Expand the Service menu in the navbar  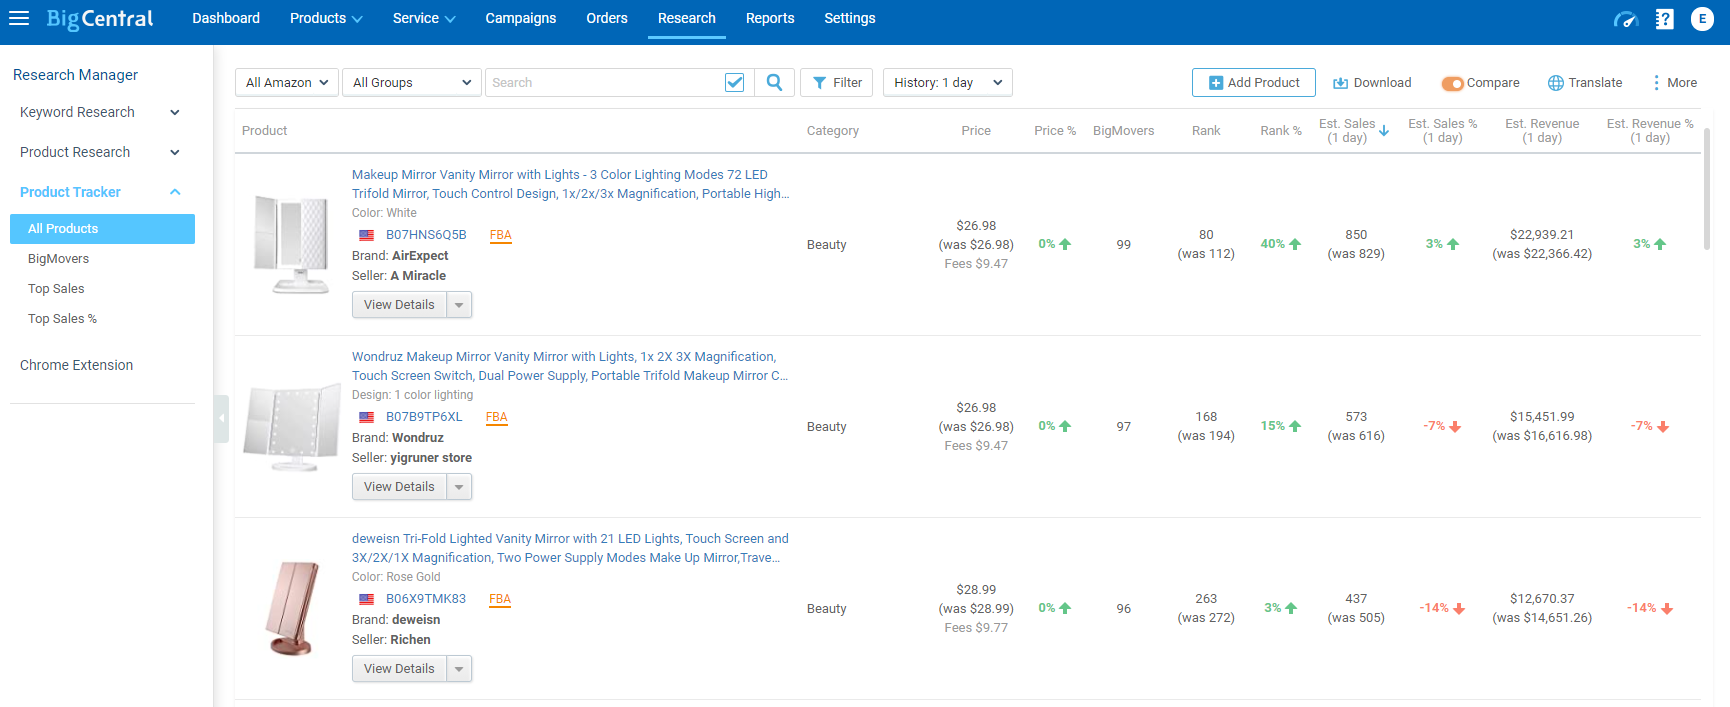[424, 18]
